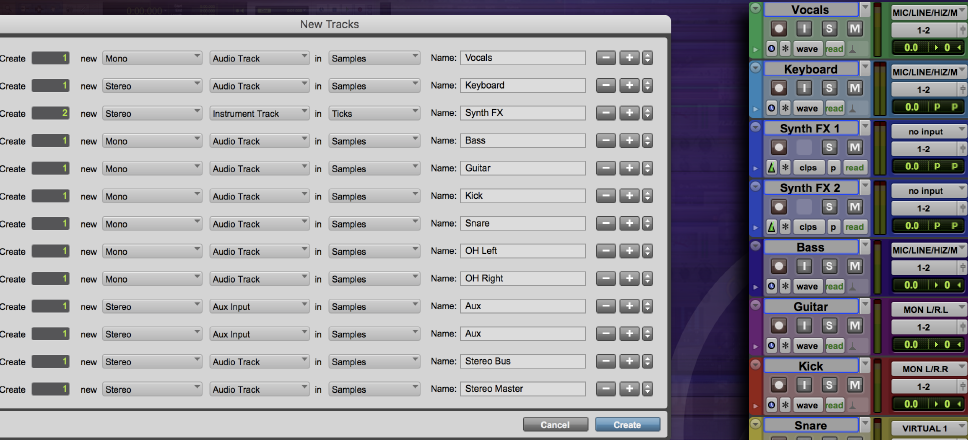This screenshot has height=440, width=968.
Task: Click the row reorder stepper on OH Left row
Action: [x=647, y=251]
